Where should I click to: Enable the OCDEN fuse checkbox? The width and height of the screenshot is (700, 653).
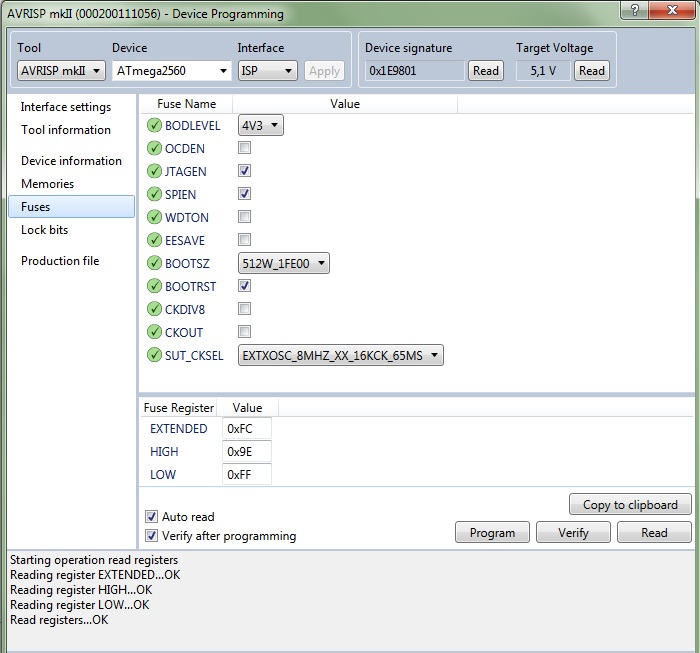[244, 148]
